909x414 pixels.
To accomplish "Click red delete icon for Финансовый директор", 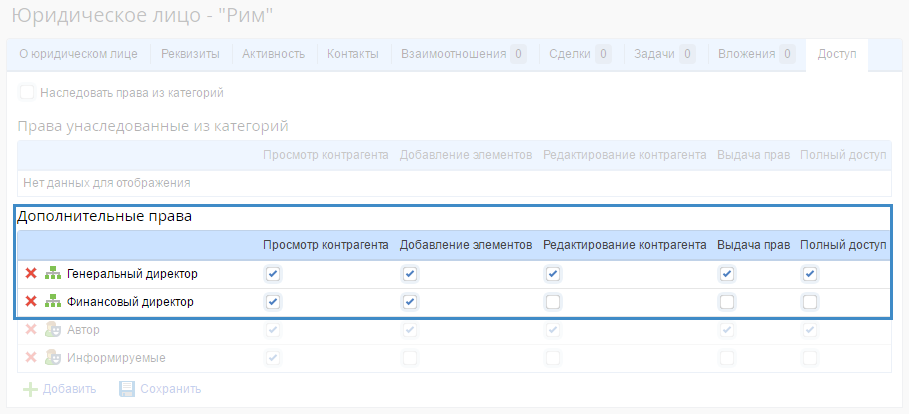I will (31, 302).
